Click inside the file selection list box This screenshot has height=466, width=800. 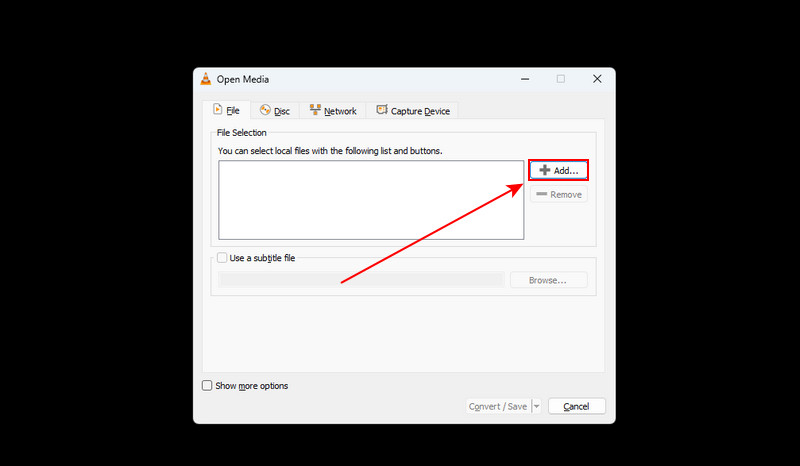[371, 200]
